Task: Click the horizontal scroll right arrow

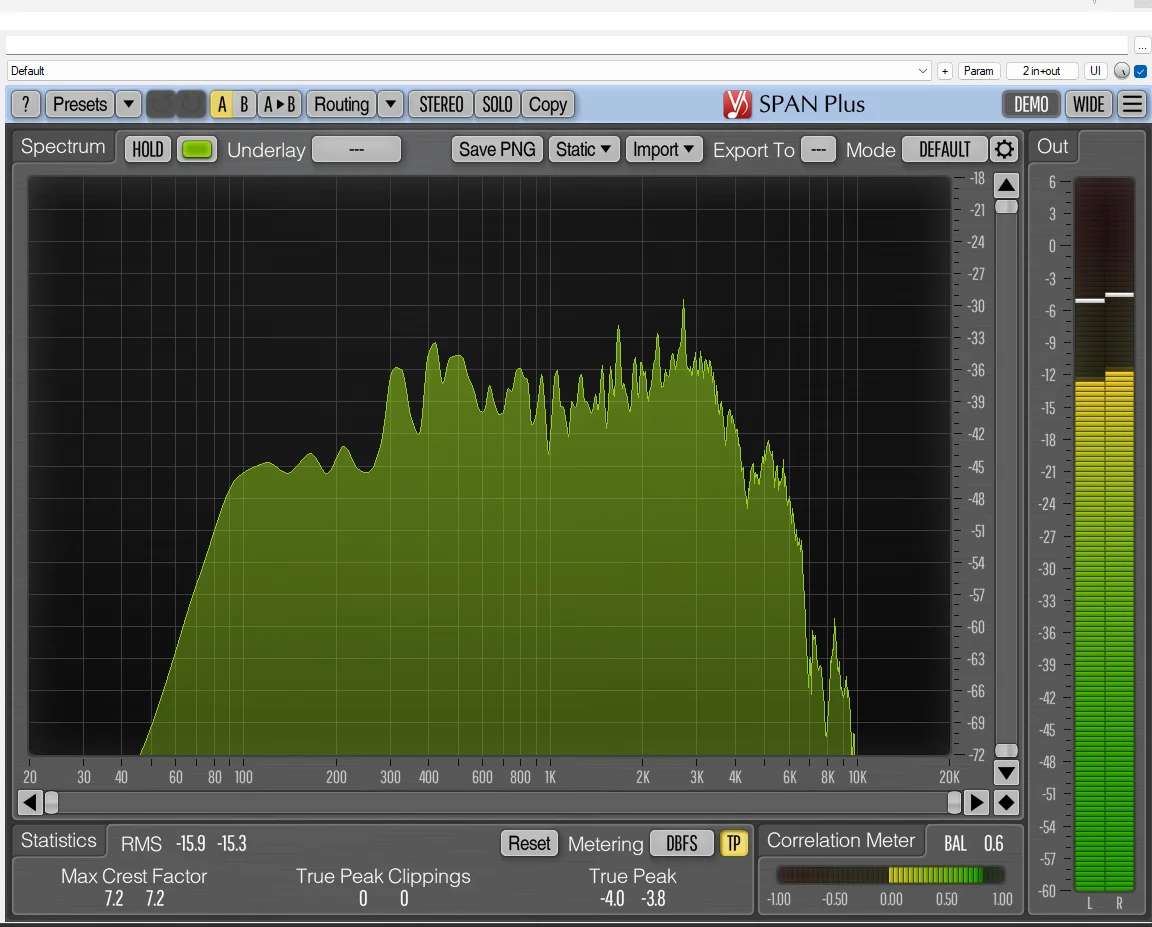Action: pos(976,802)
